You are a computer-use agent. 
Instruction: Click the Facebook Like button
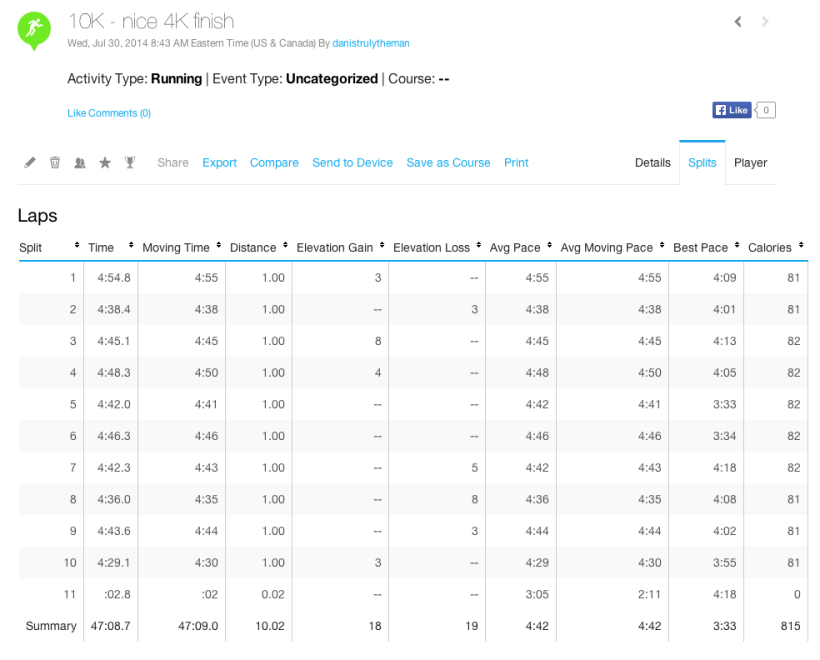pyautogui.click(x=731, y=110)
